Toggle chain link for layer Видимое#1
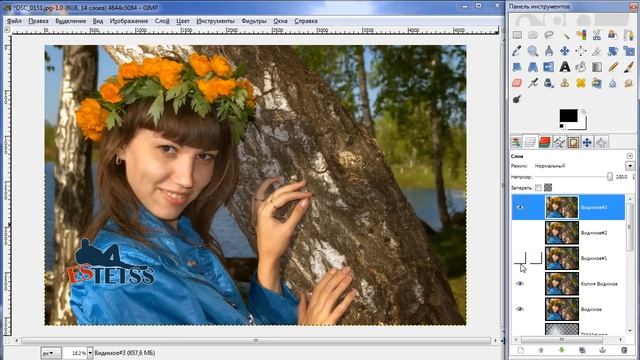 536,258
